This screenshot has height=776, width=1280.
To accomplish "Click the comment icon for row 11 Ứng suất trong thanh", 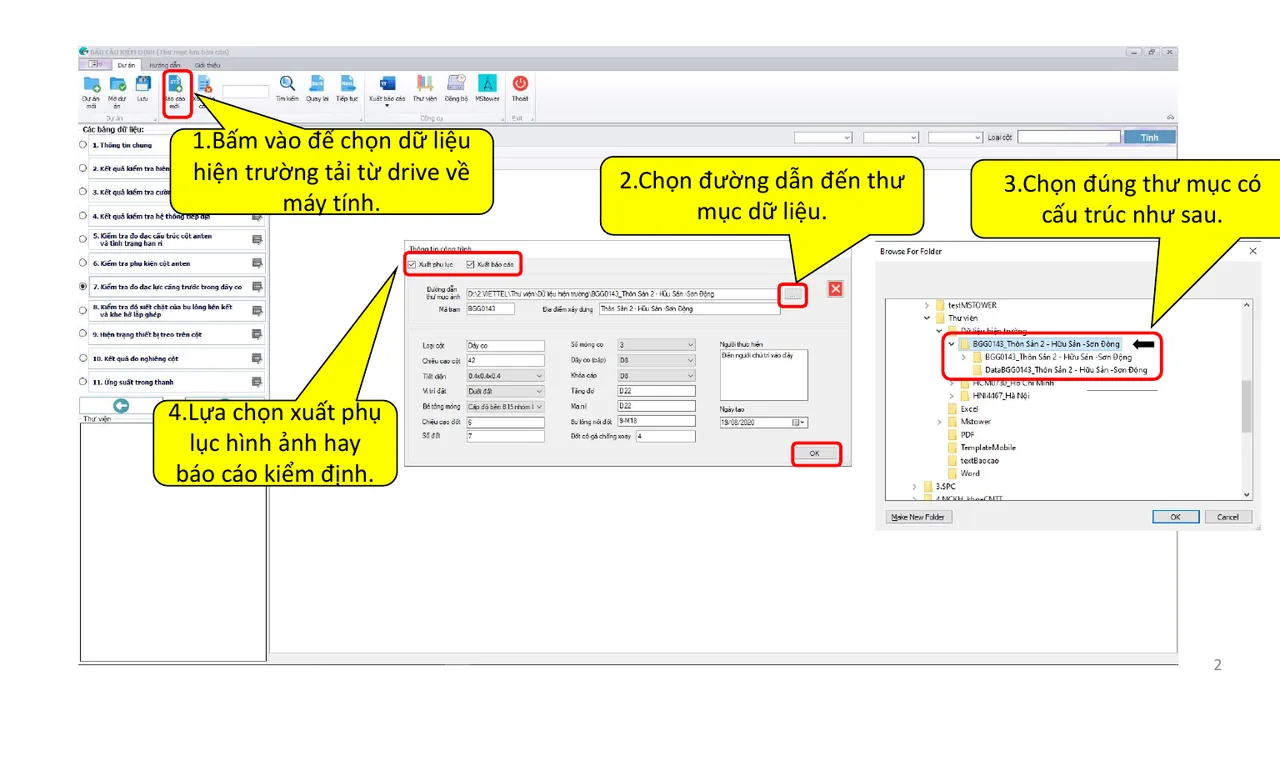I will tap(257, 382).
